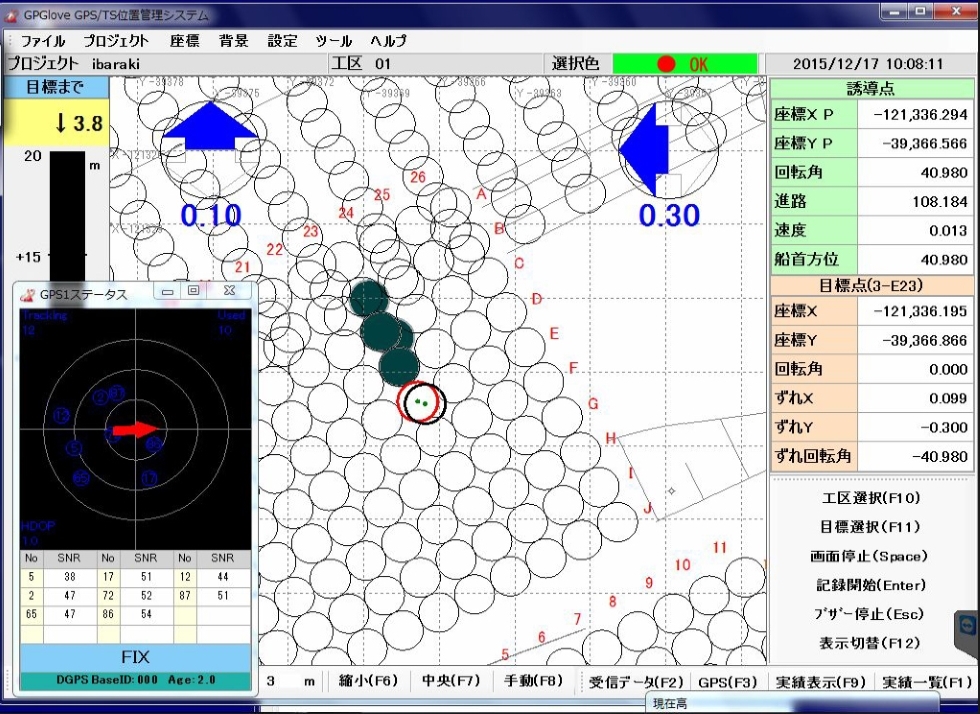Click the top dark filled pile circle
This screenshot has width=980, height=714.
(369, 299)
